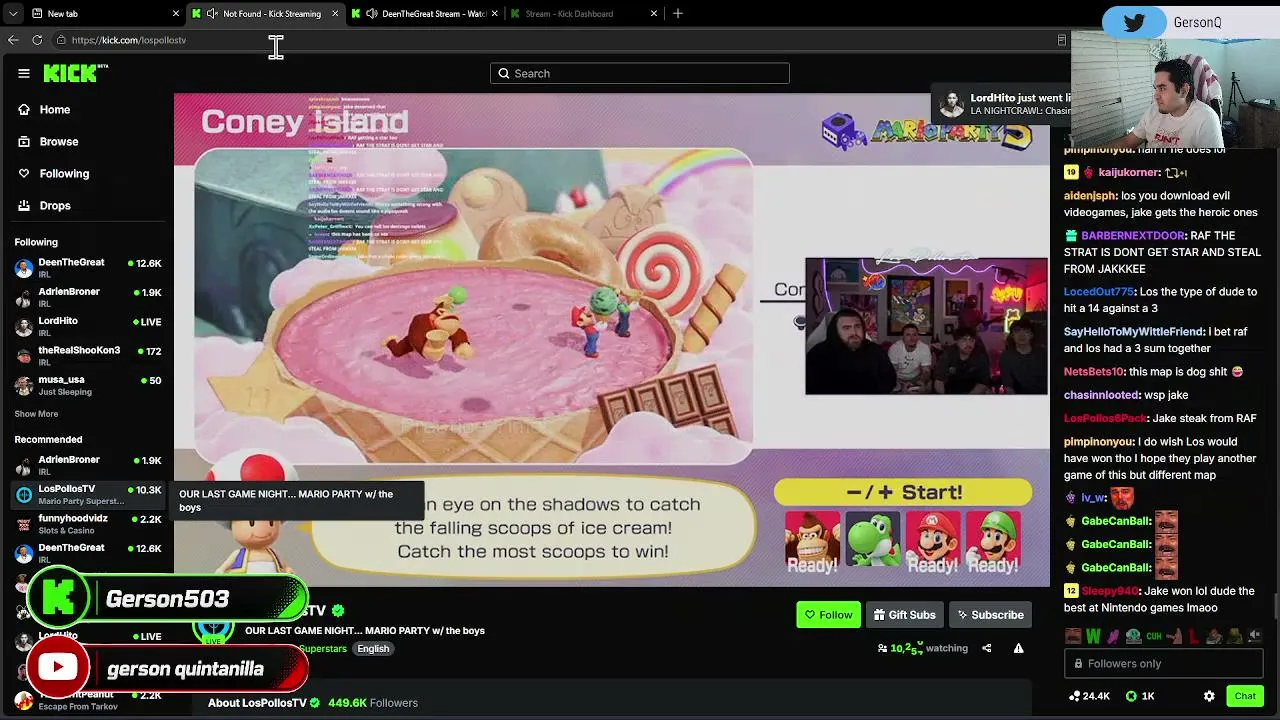The image size is (1280, 720).
Task: Click SayHelloToMyWittleFriend username in chat
Action: click(1134, 332)
